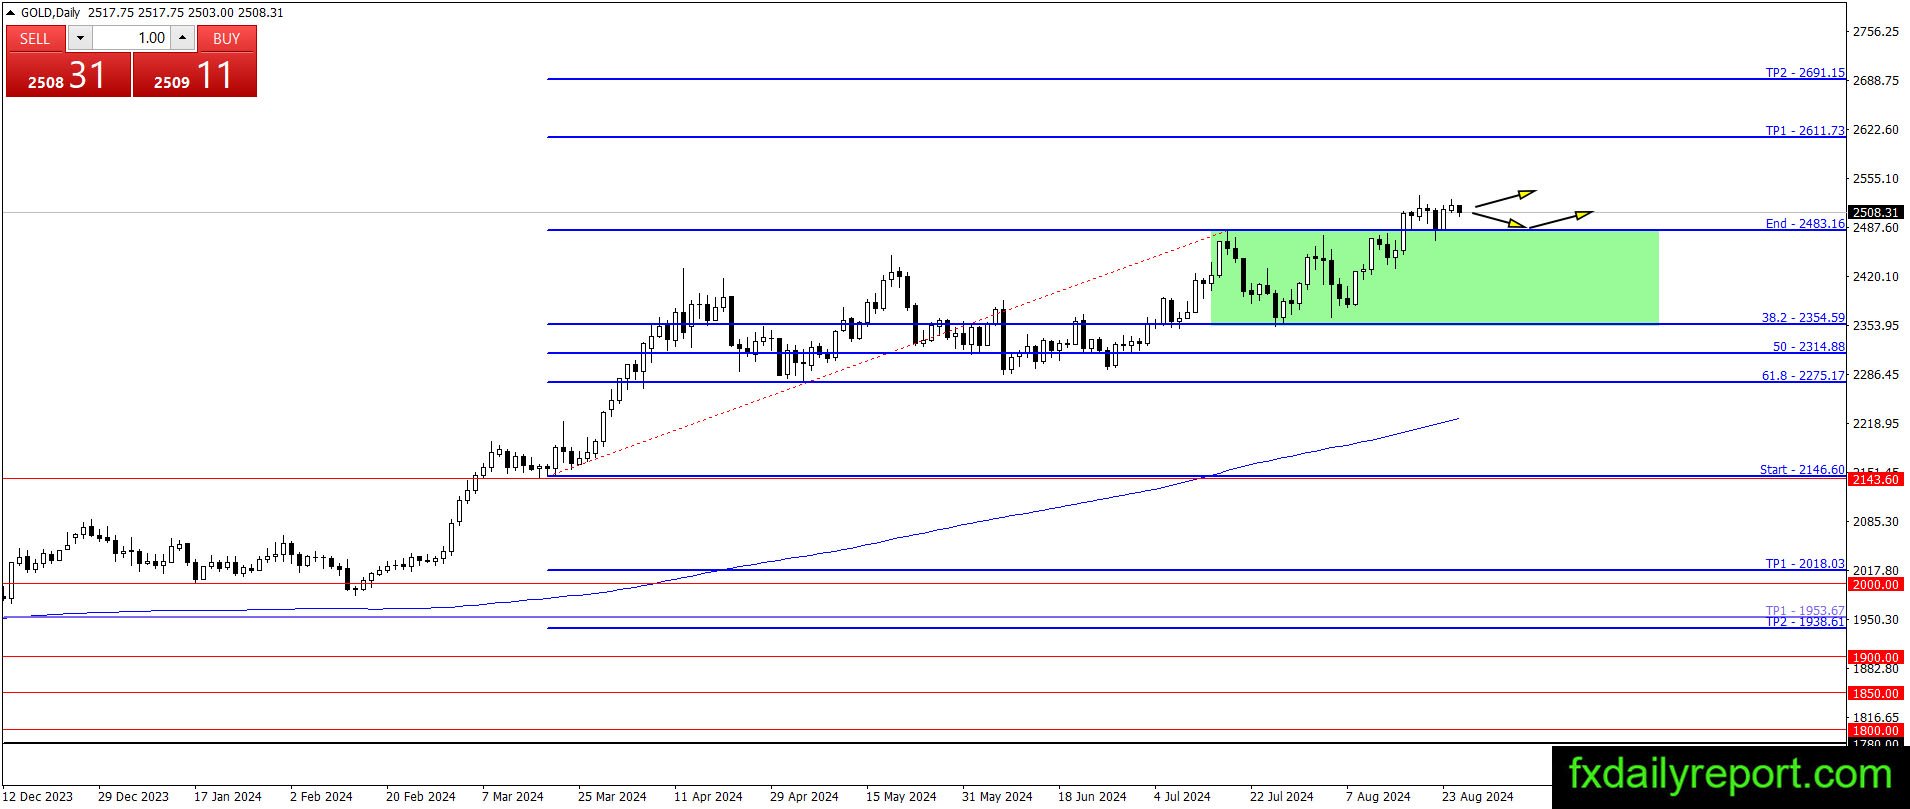Screen dimensions: 1910x809
Task: Collapse the one-click trading panel triangle
Action: [11, 13]
